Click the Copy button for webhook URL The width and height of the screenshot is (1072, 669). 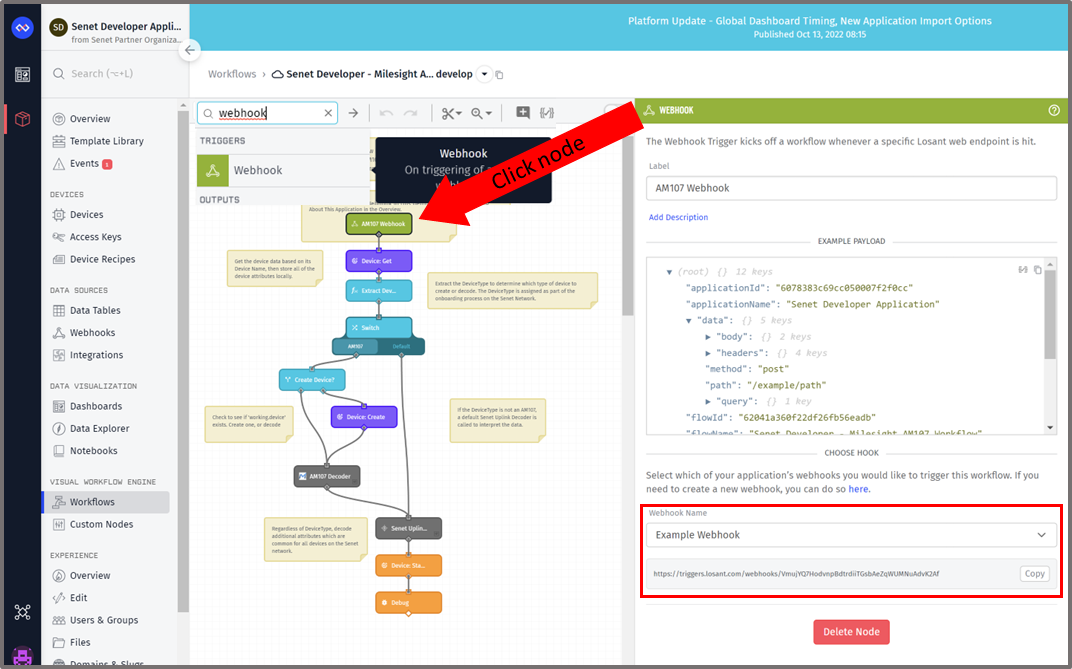(1034, 574)
